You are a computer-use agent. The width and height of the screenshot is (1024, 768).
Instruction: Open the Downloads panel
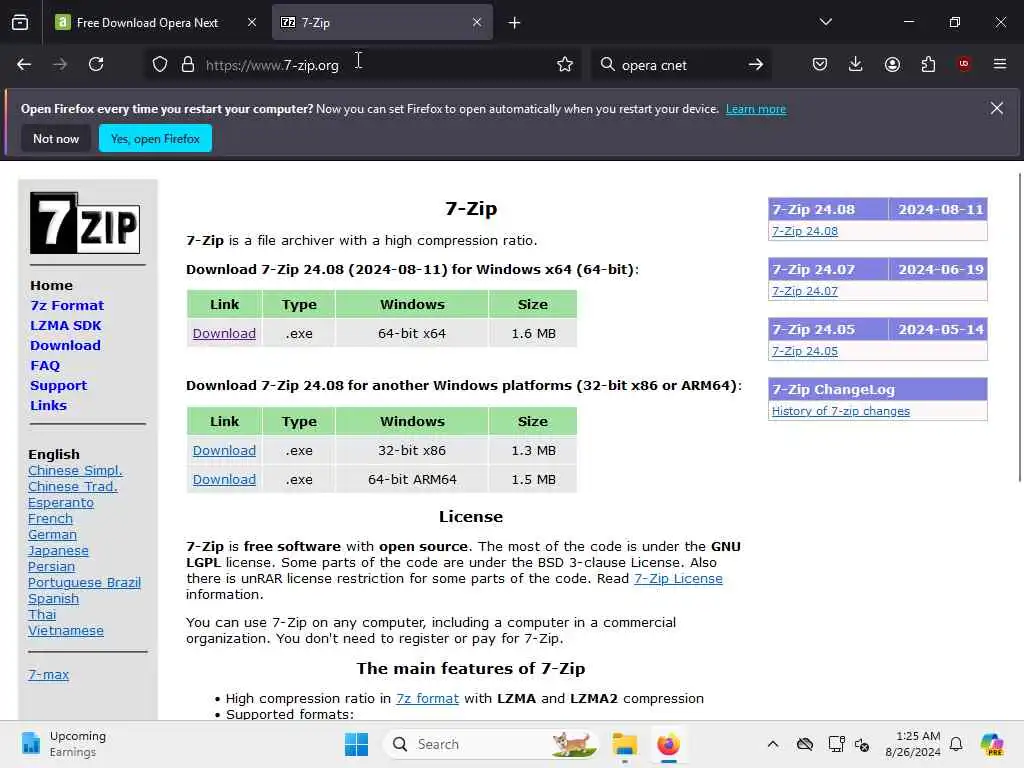pos(856,64)
